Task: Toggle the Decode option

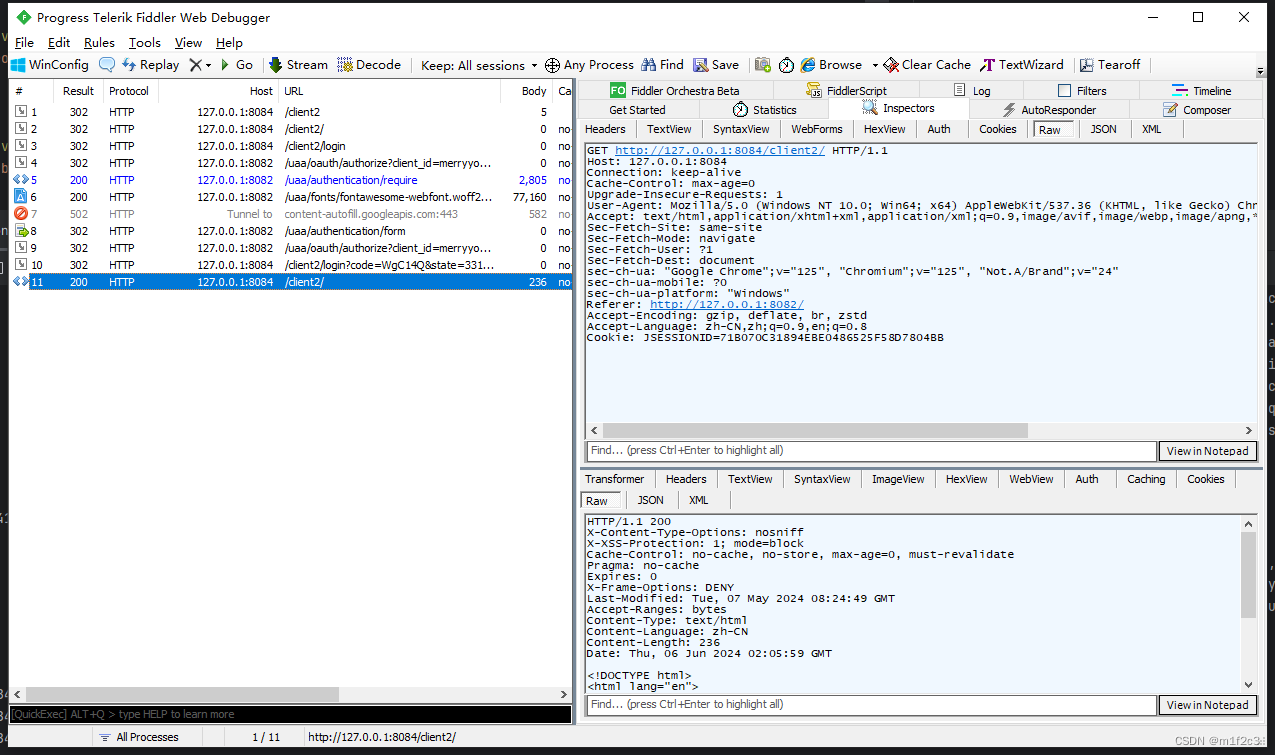Action: click(369, 65)
